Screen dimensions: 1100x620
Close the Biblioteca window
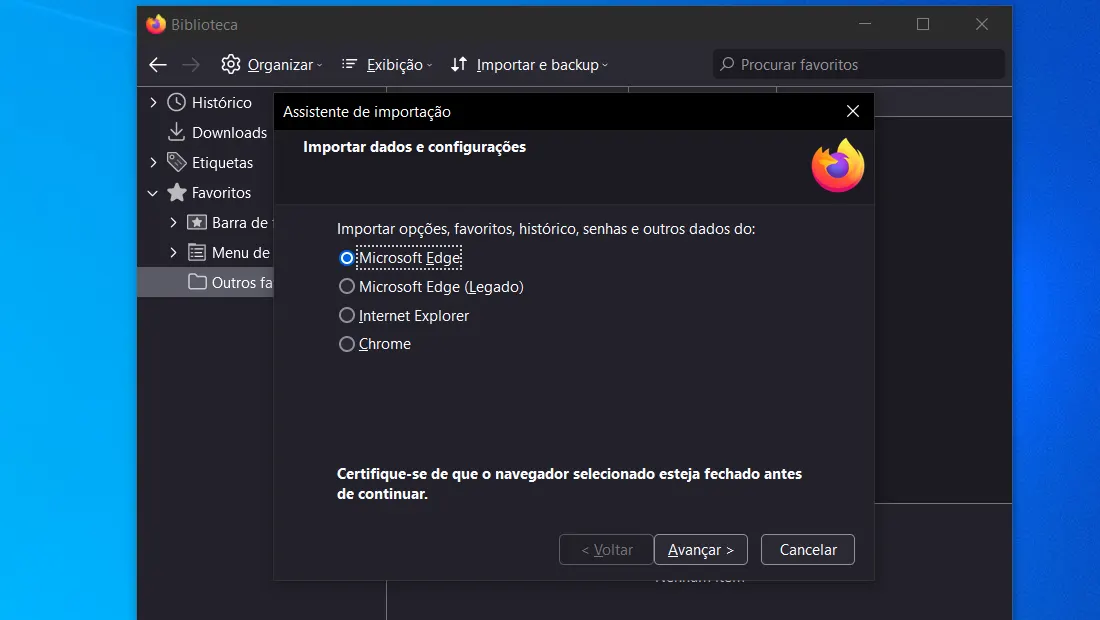point(982,25)
